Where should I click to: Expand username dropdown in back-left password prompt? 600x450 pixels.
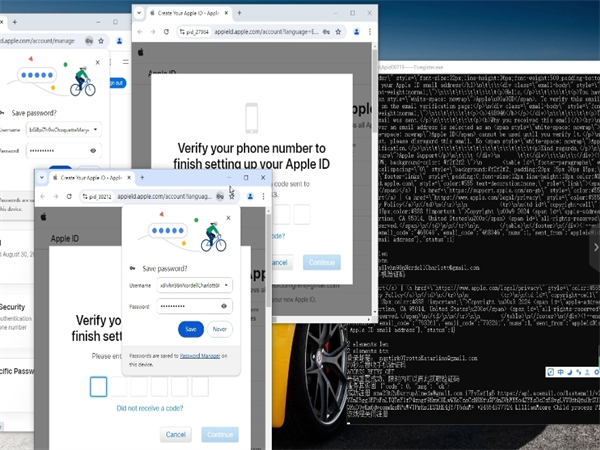(97, 128)
